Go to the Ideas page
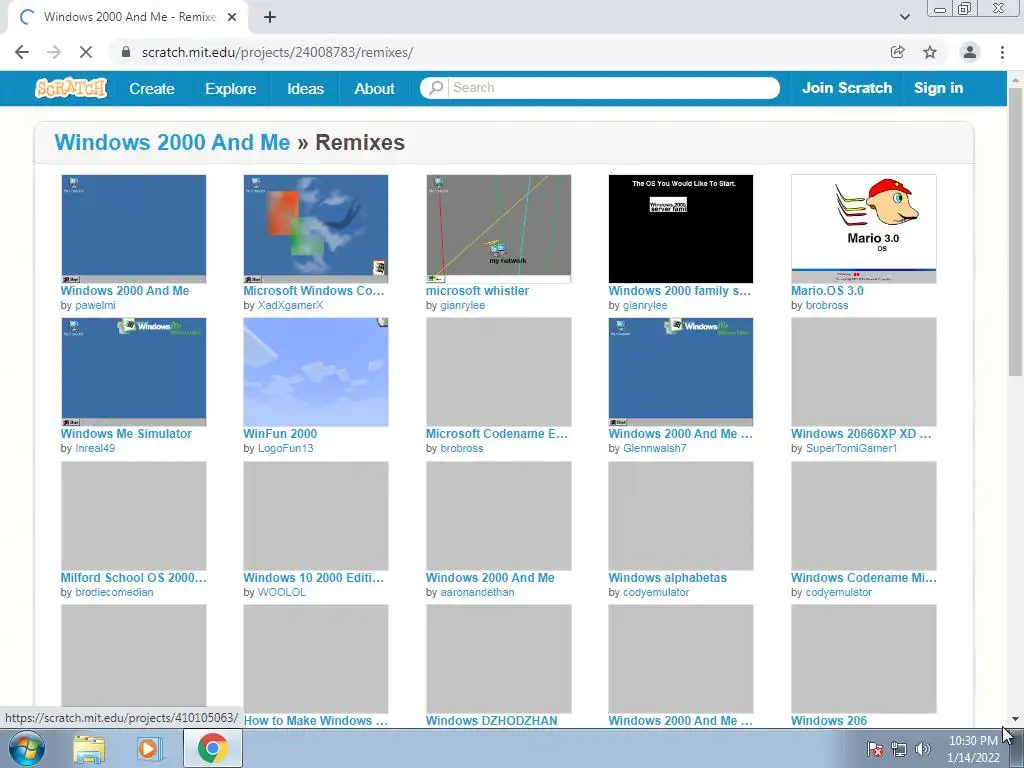Viewport: 1024px width, 768px height. click(305, 88)
